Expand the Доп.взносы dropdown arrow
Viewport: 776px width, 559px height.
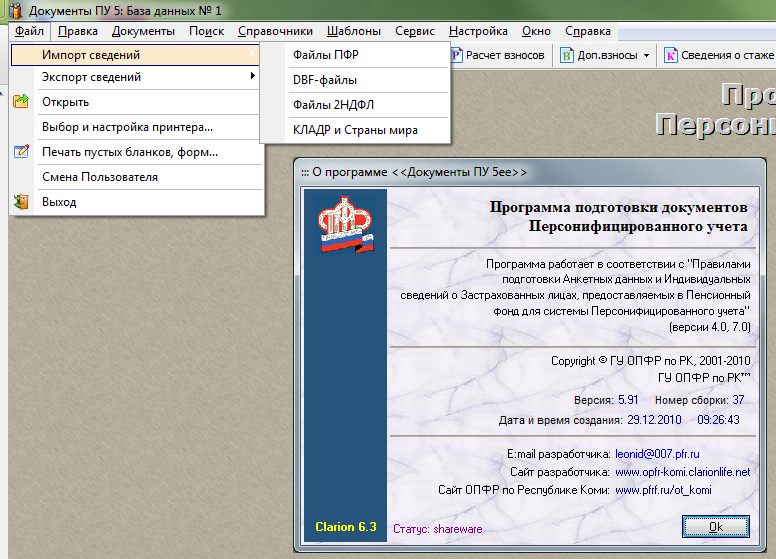646,56
